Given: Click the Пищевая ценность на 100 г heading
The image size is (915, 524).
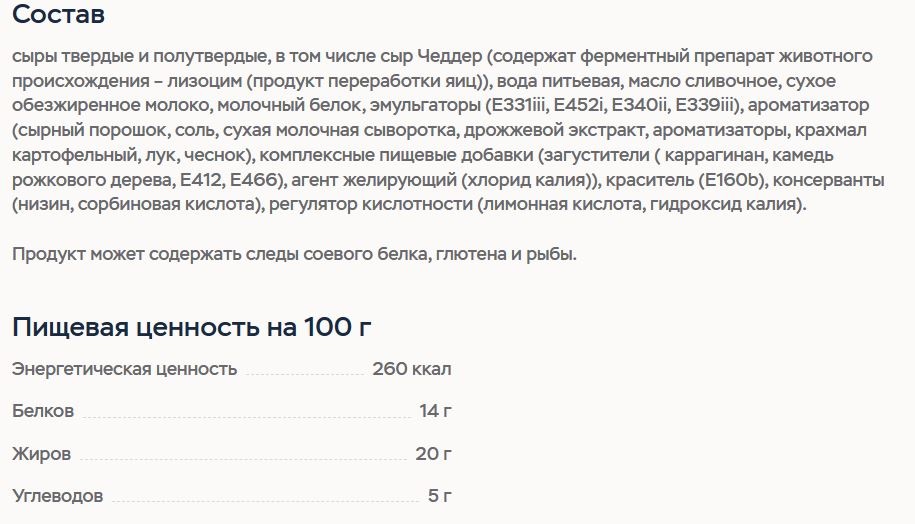Looking at the screenshot, I should 191,327.
